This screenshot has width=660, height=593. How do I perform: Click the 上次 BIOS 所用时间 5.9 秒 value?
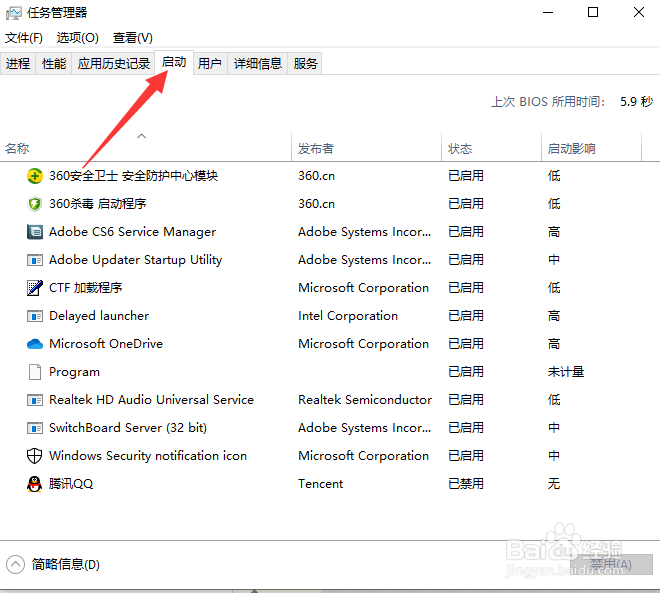tap(637, 102)
